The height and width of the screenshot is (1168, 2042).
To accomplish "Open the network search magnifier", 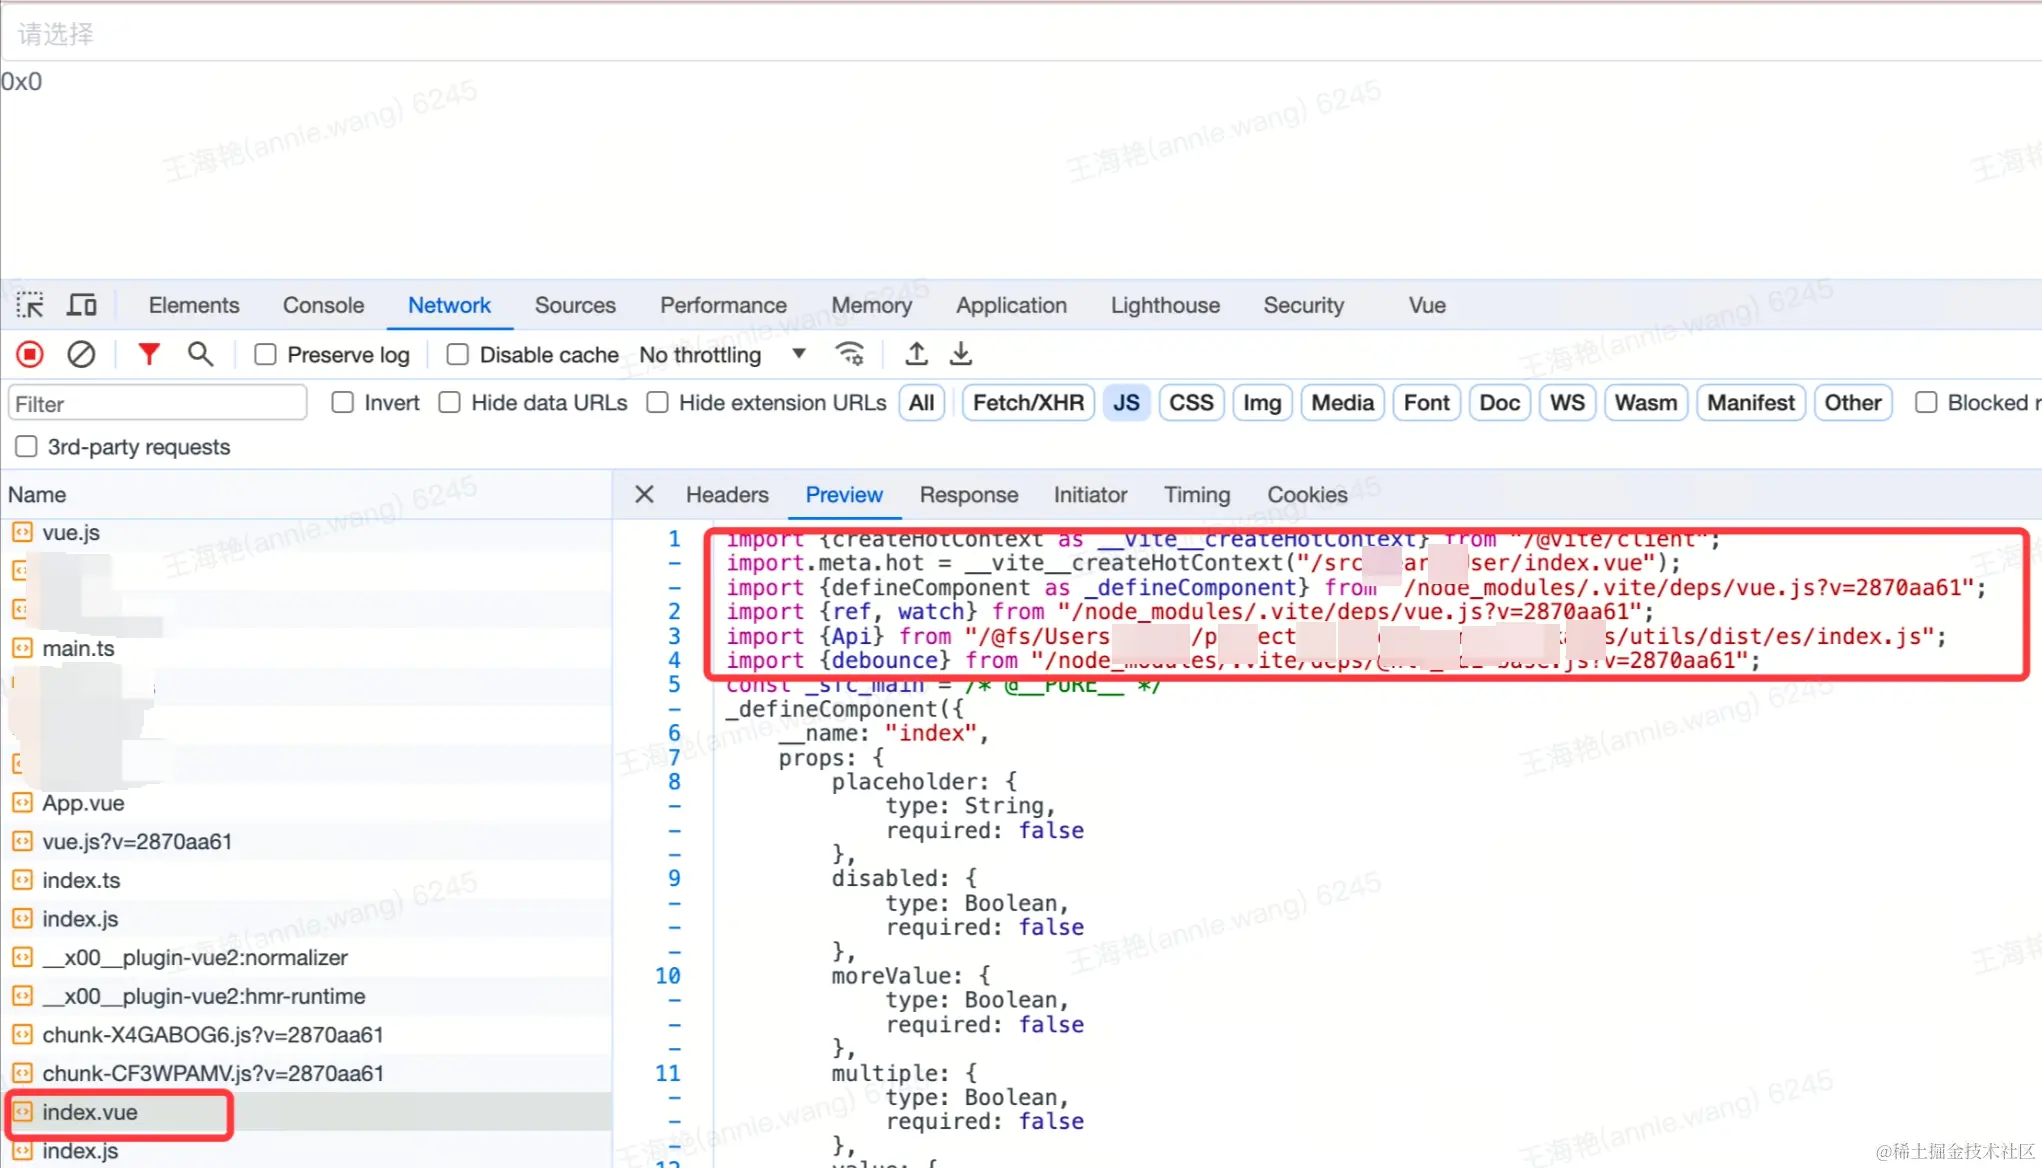I will (200, 354).
